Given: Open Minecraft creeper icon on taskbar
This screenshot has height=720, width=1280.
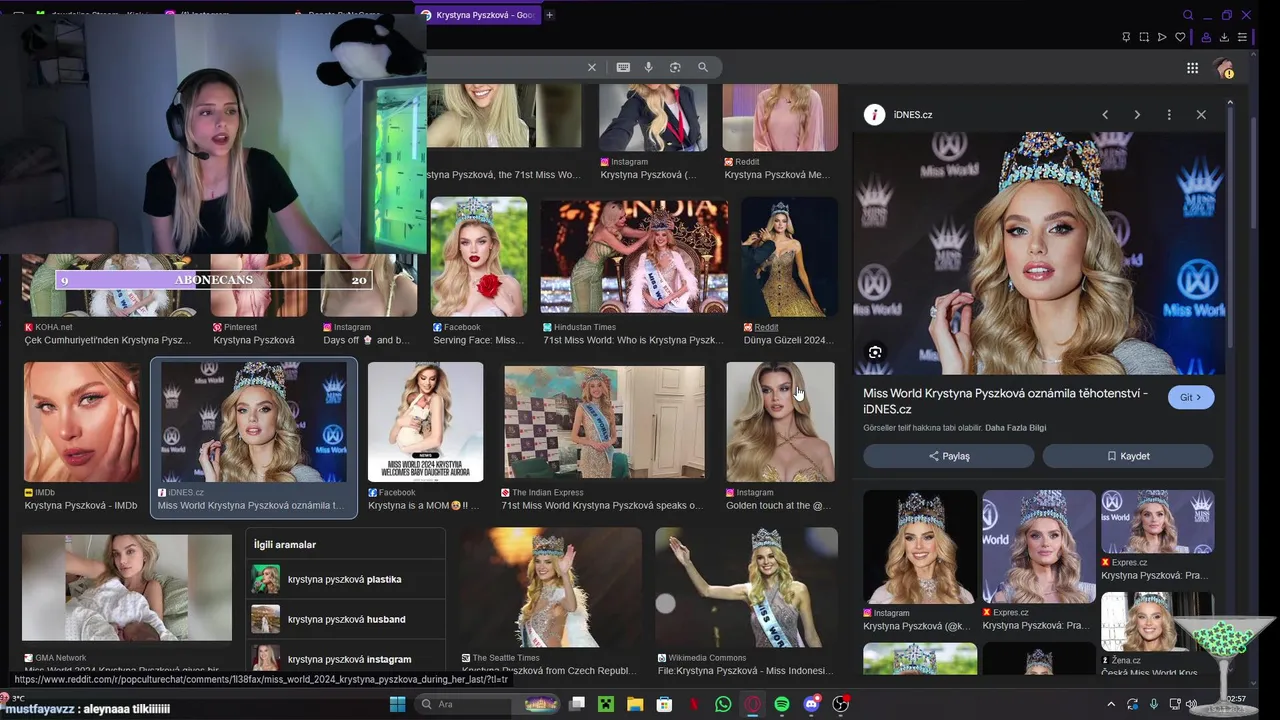Looking at the screenshot, I should pyautogui.click(x=606, y=704).
